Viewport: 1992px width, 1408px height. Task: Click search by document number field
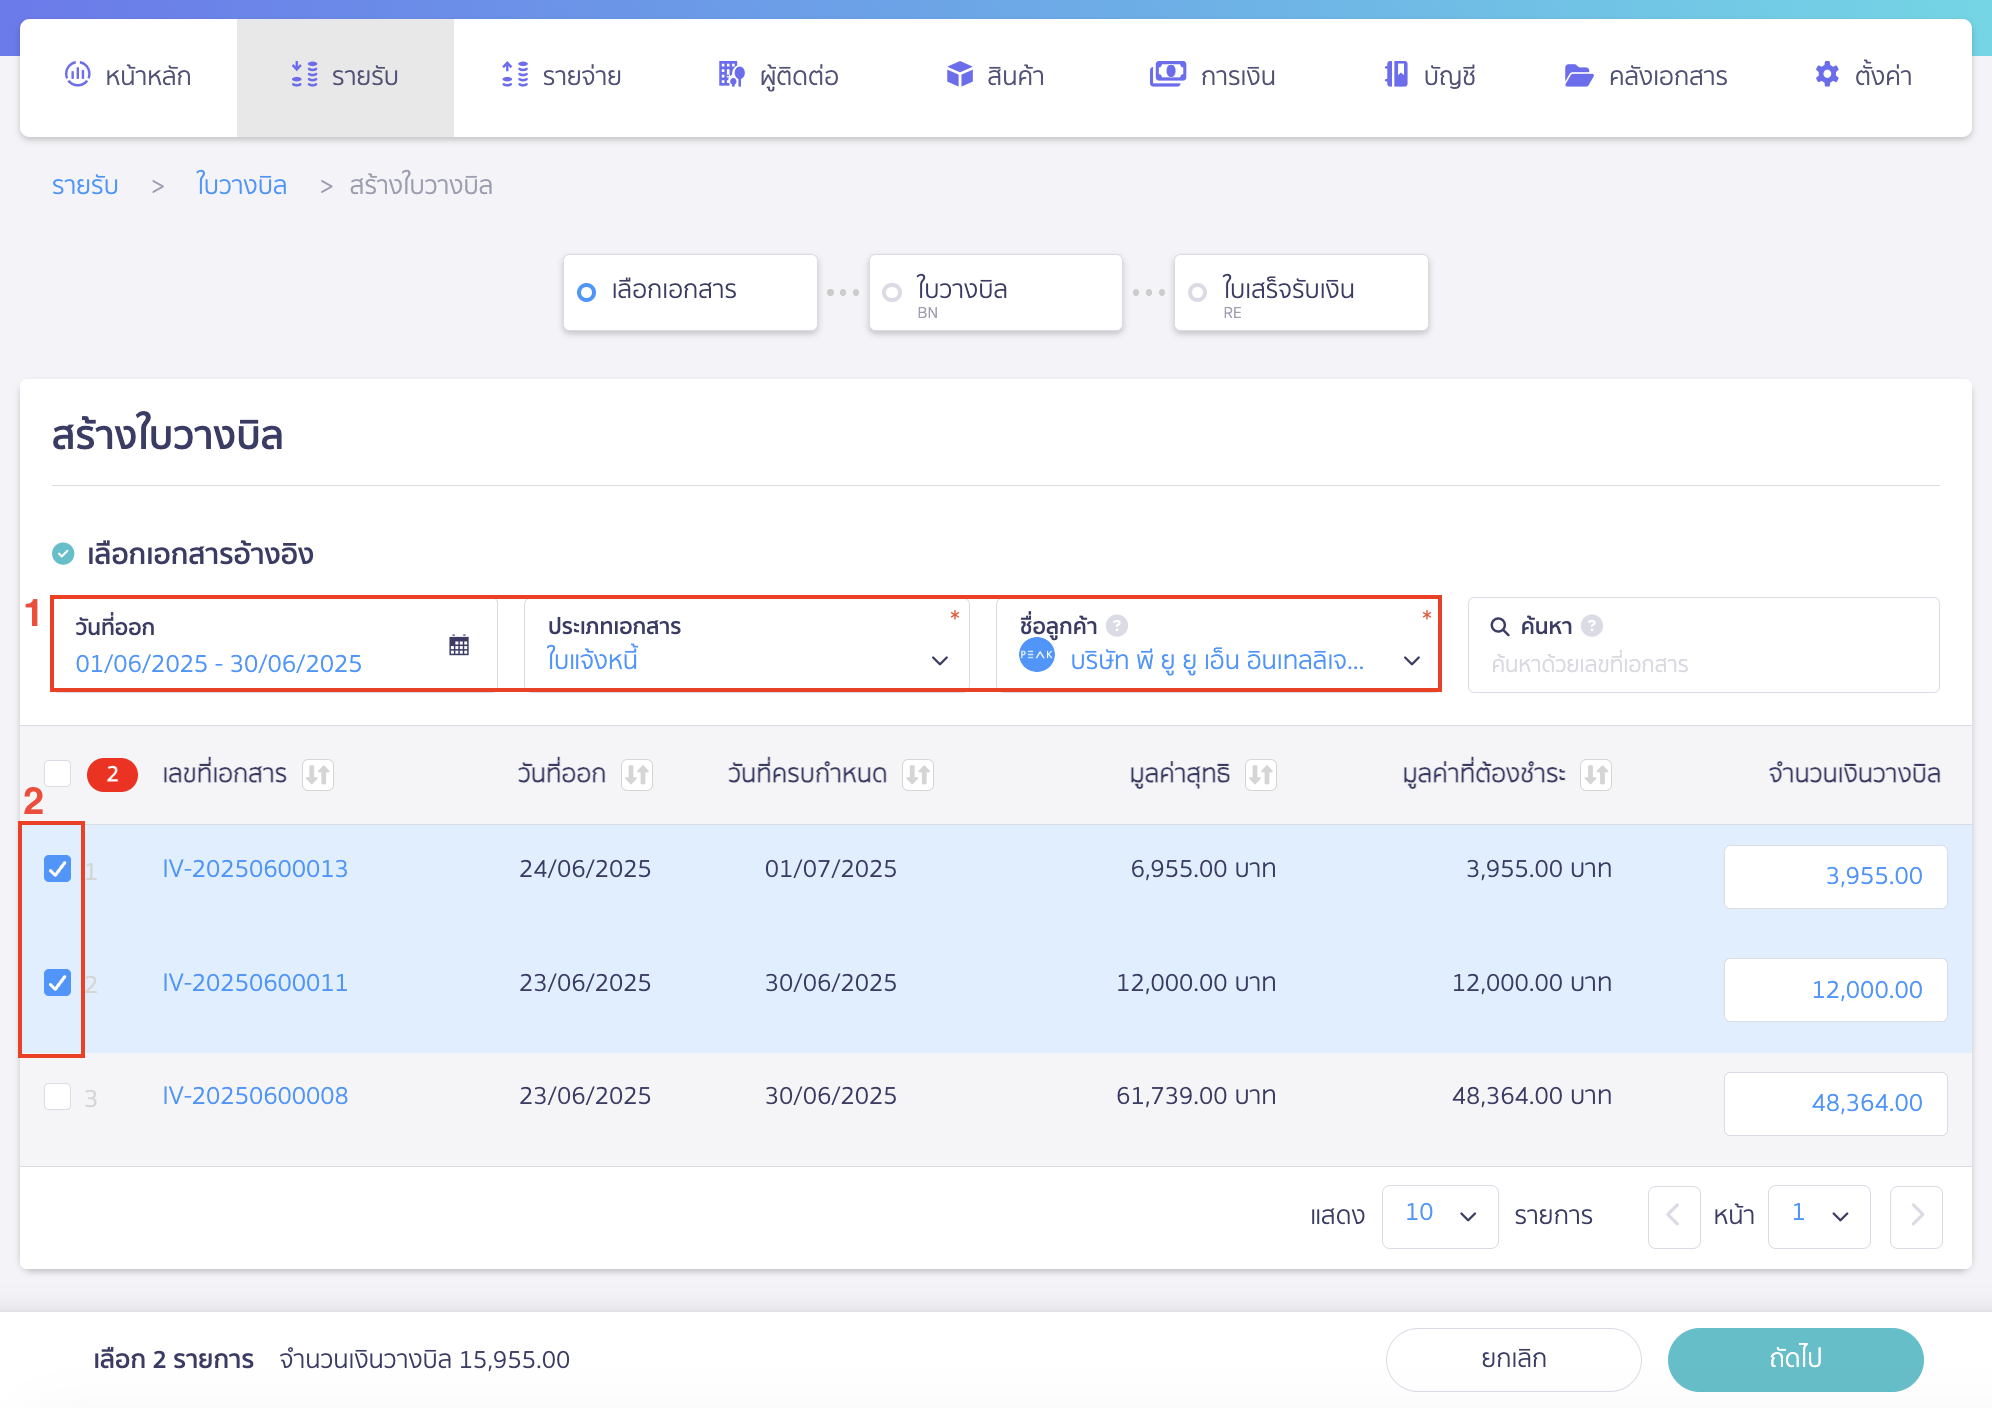[1700, 664]
